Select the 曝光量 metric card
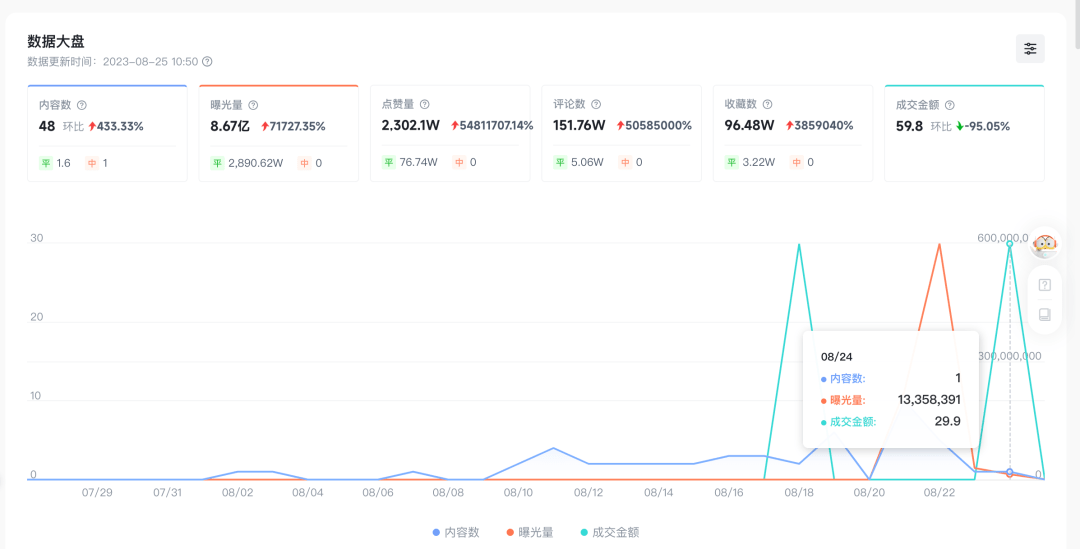 278,133
